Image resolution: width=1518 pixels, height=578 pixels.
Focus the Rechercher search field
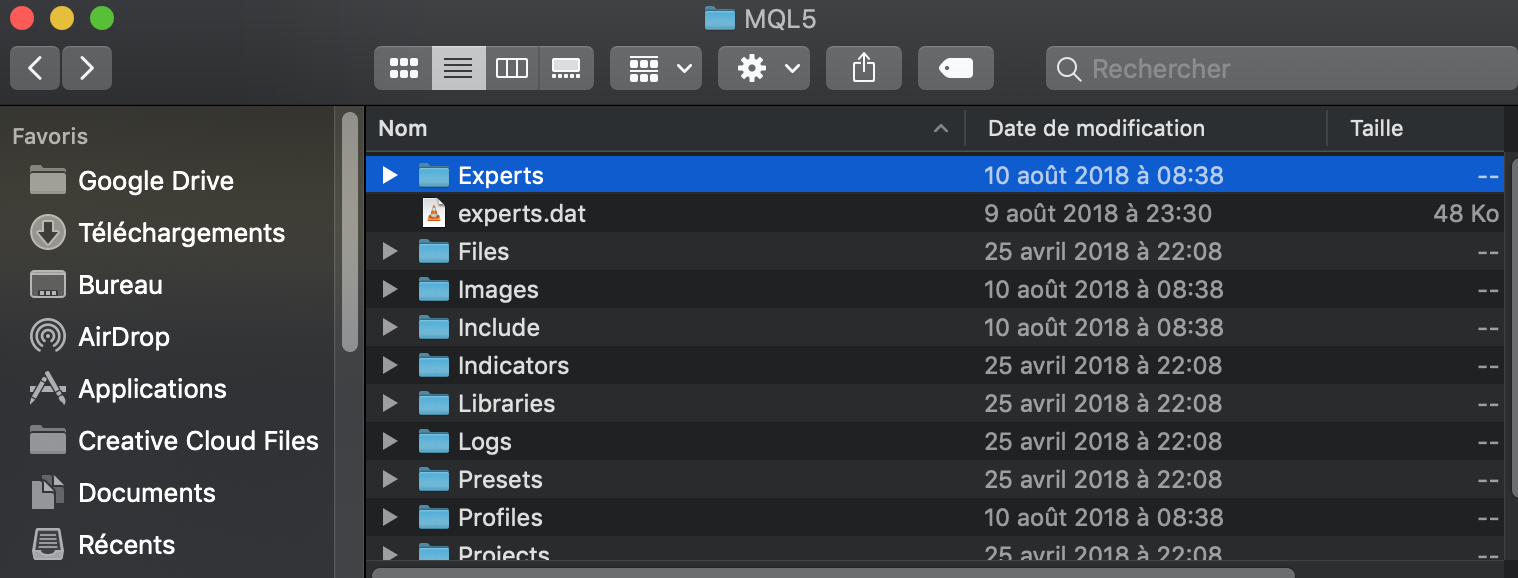coord(1281,68)
